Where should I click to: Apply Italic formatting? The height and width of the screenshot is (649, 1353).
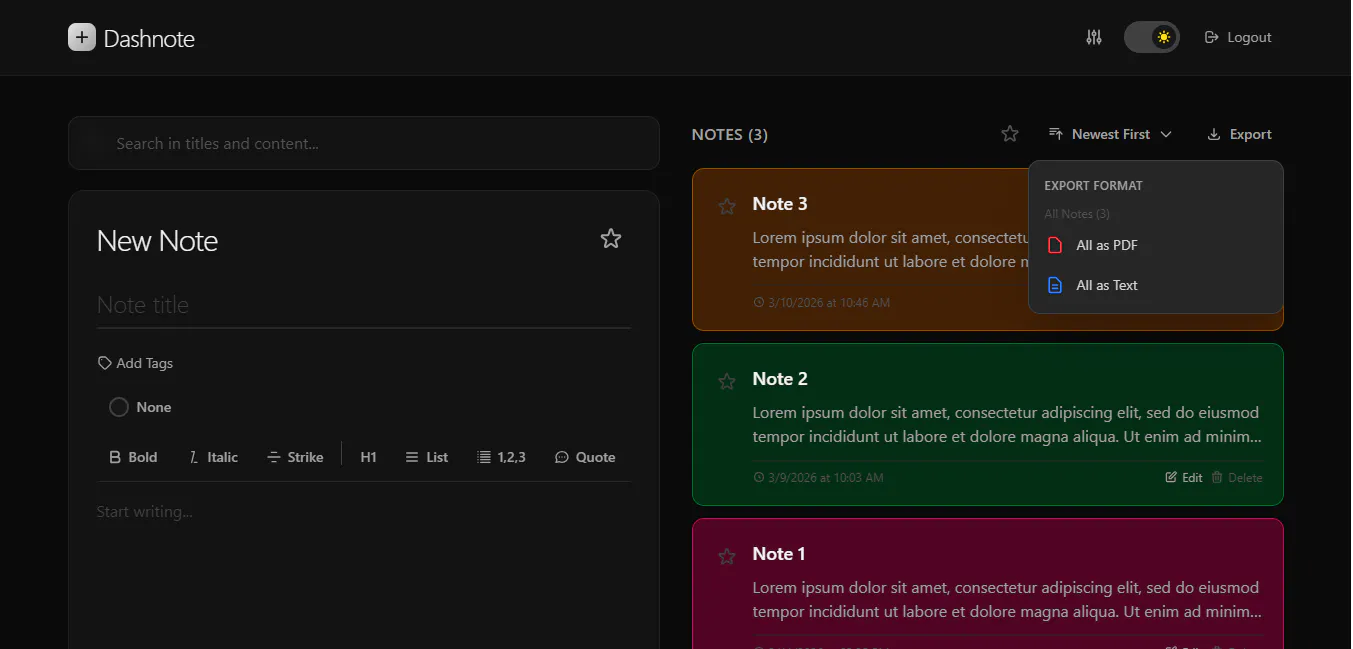coord(213,457)
